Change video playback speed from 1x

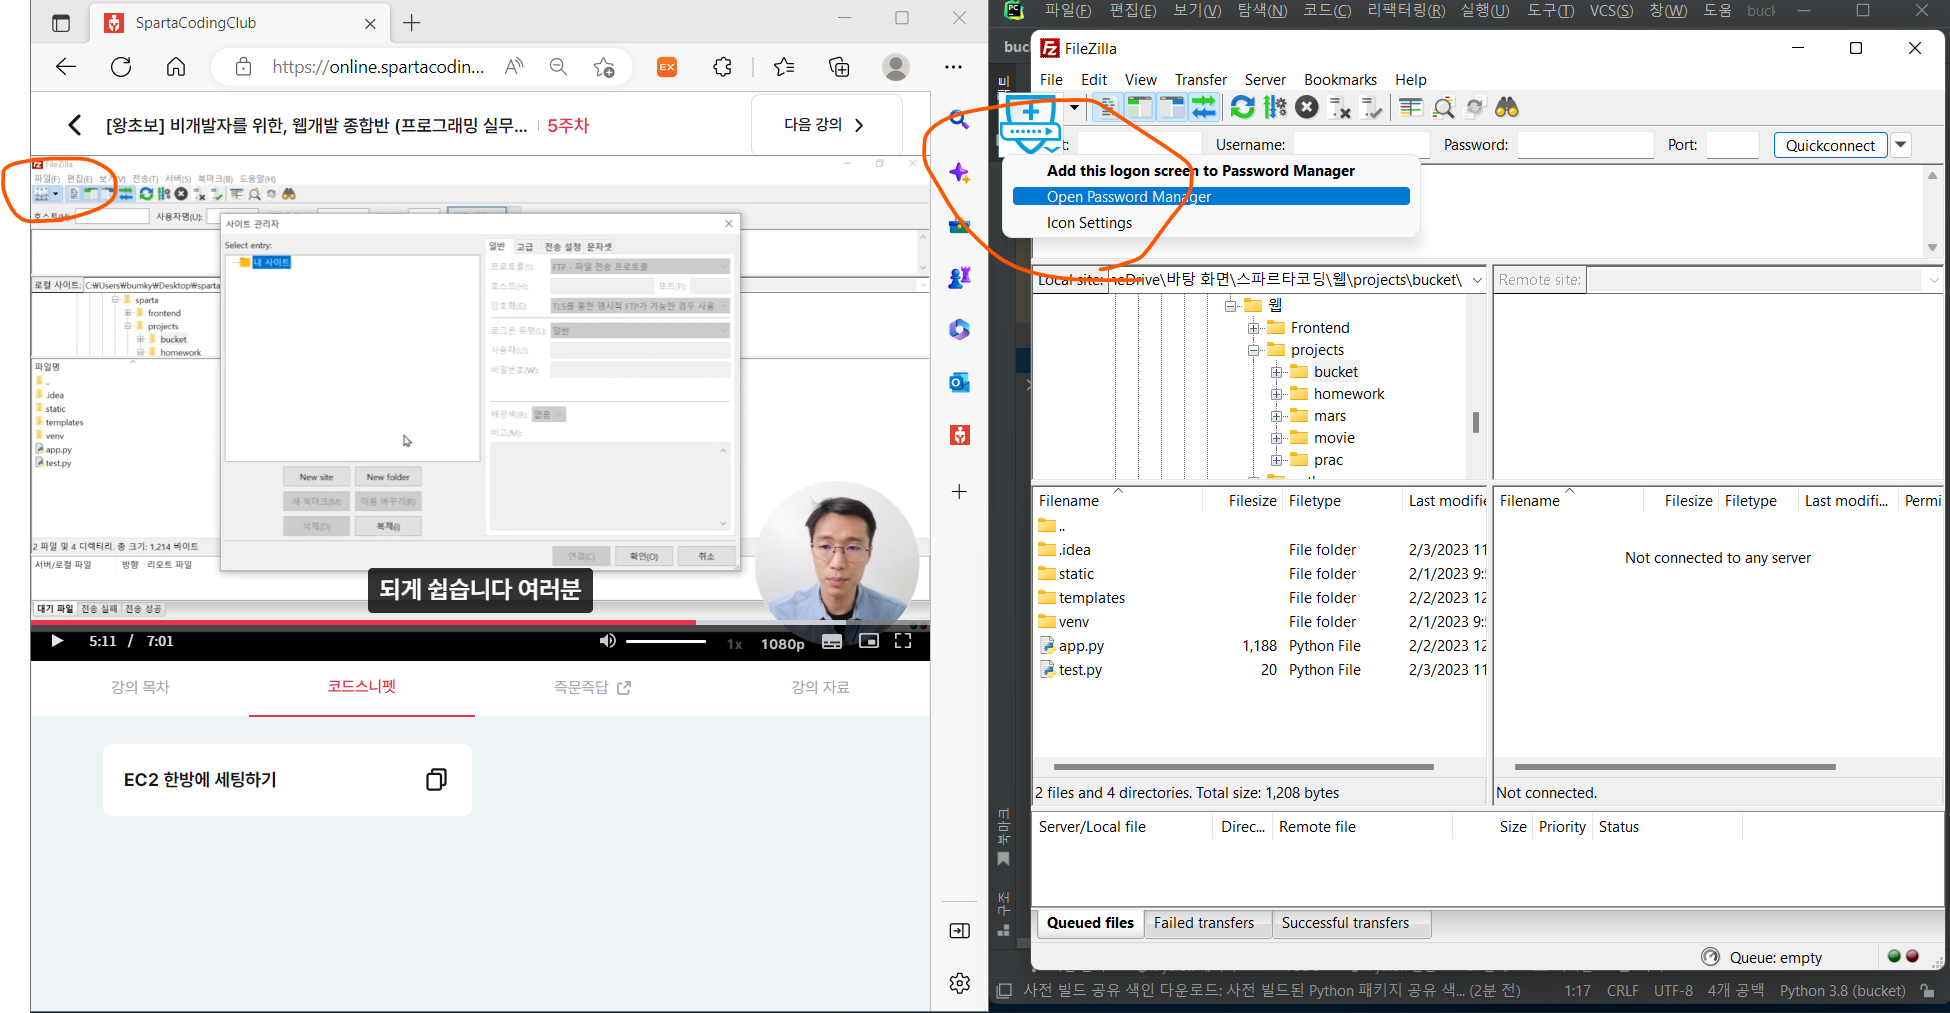735,644
